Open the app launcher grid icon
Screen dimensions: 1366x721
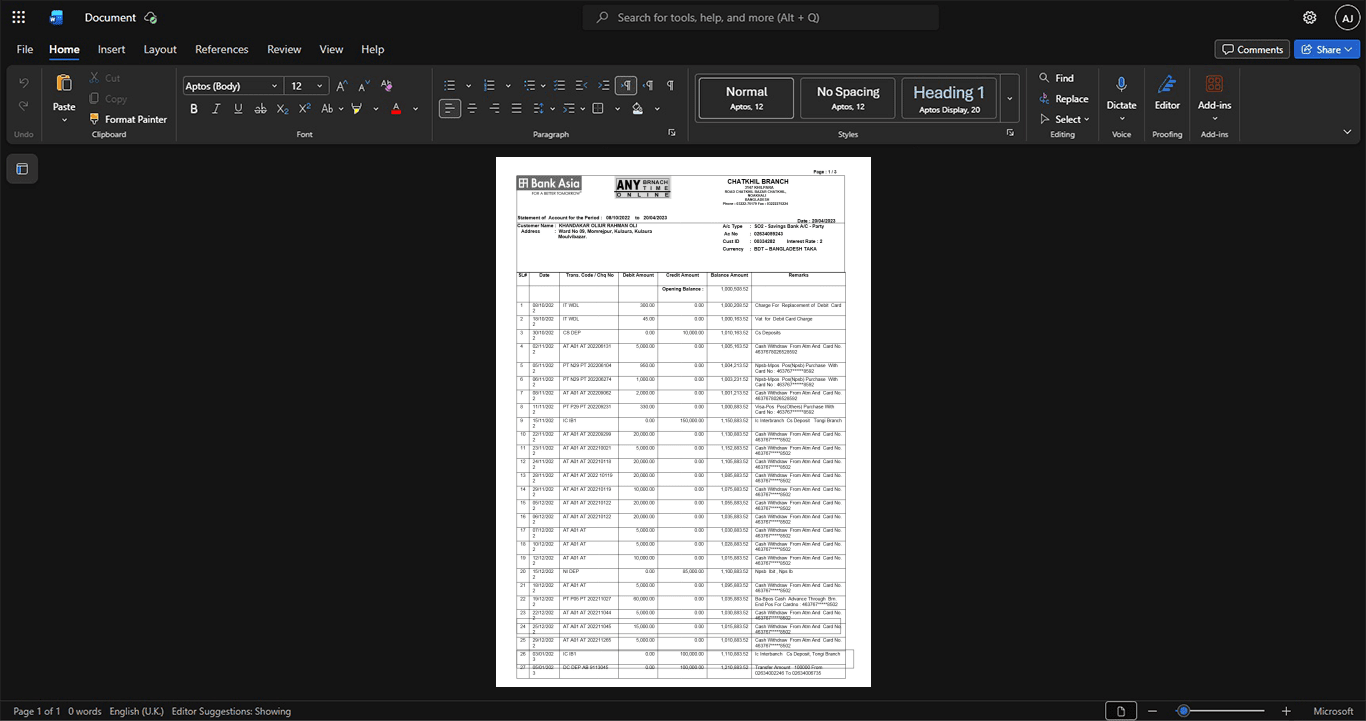(x=18, y=17)
